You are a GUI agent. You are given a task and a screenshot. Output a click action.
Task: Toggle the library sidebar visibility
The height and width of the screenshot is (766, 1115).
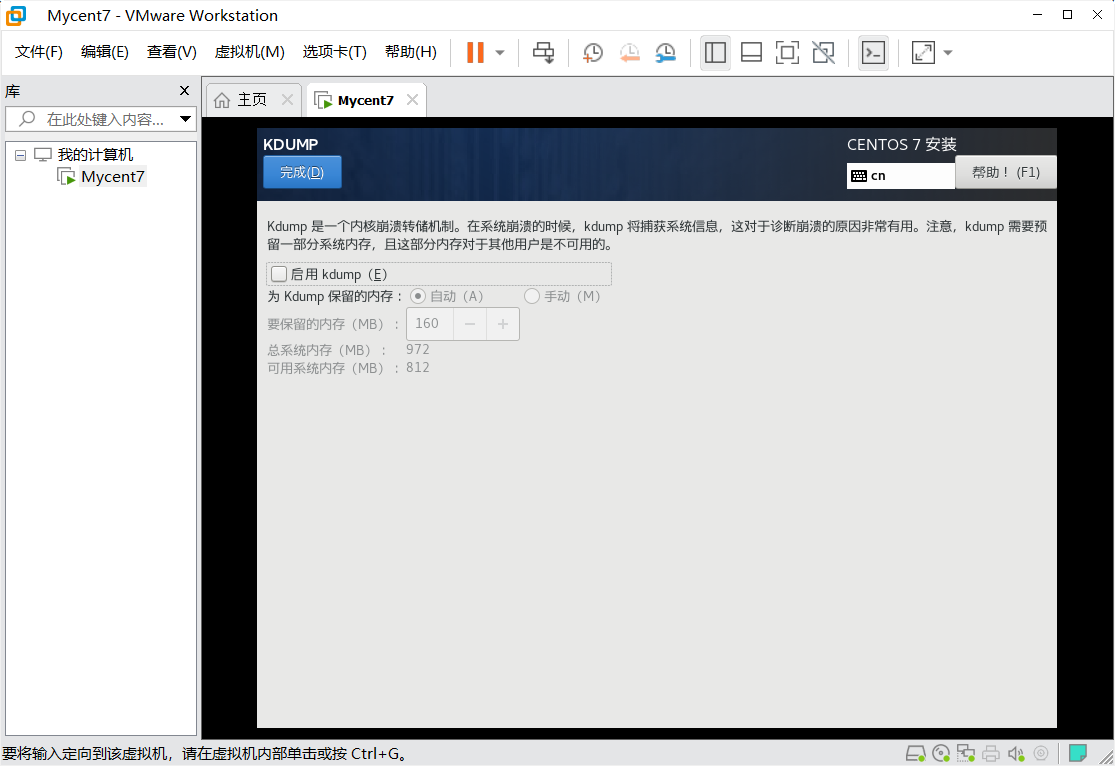click(x=715, y=52)
